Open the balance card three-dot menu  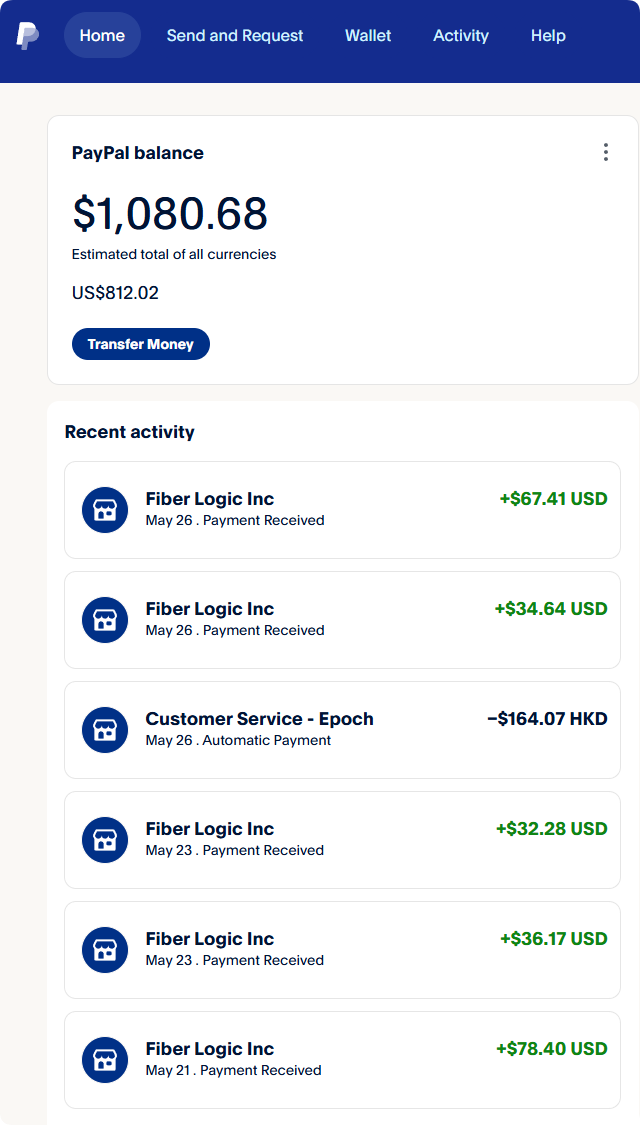pyautogui.click(x=606, y=152)
